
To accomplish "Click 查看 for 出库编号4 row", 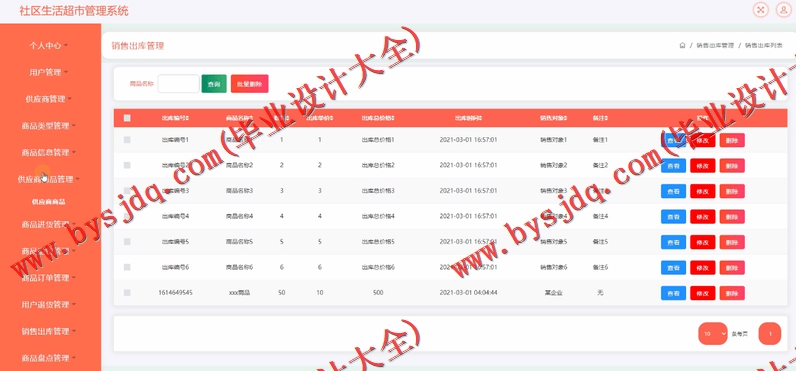I will point(673,217).
